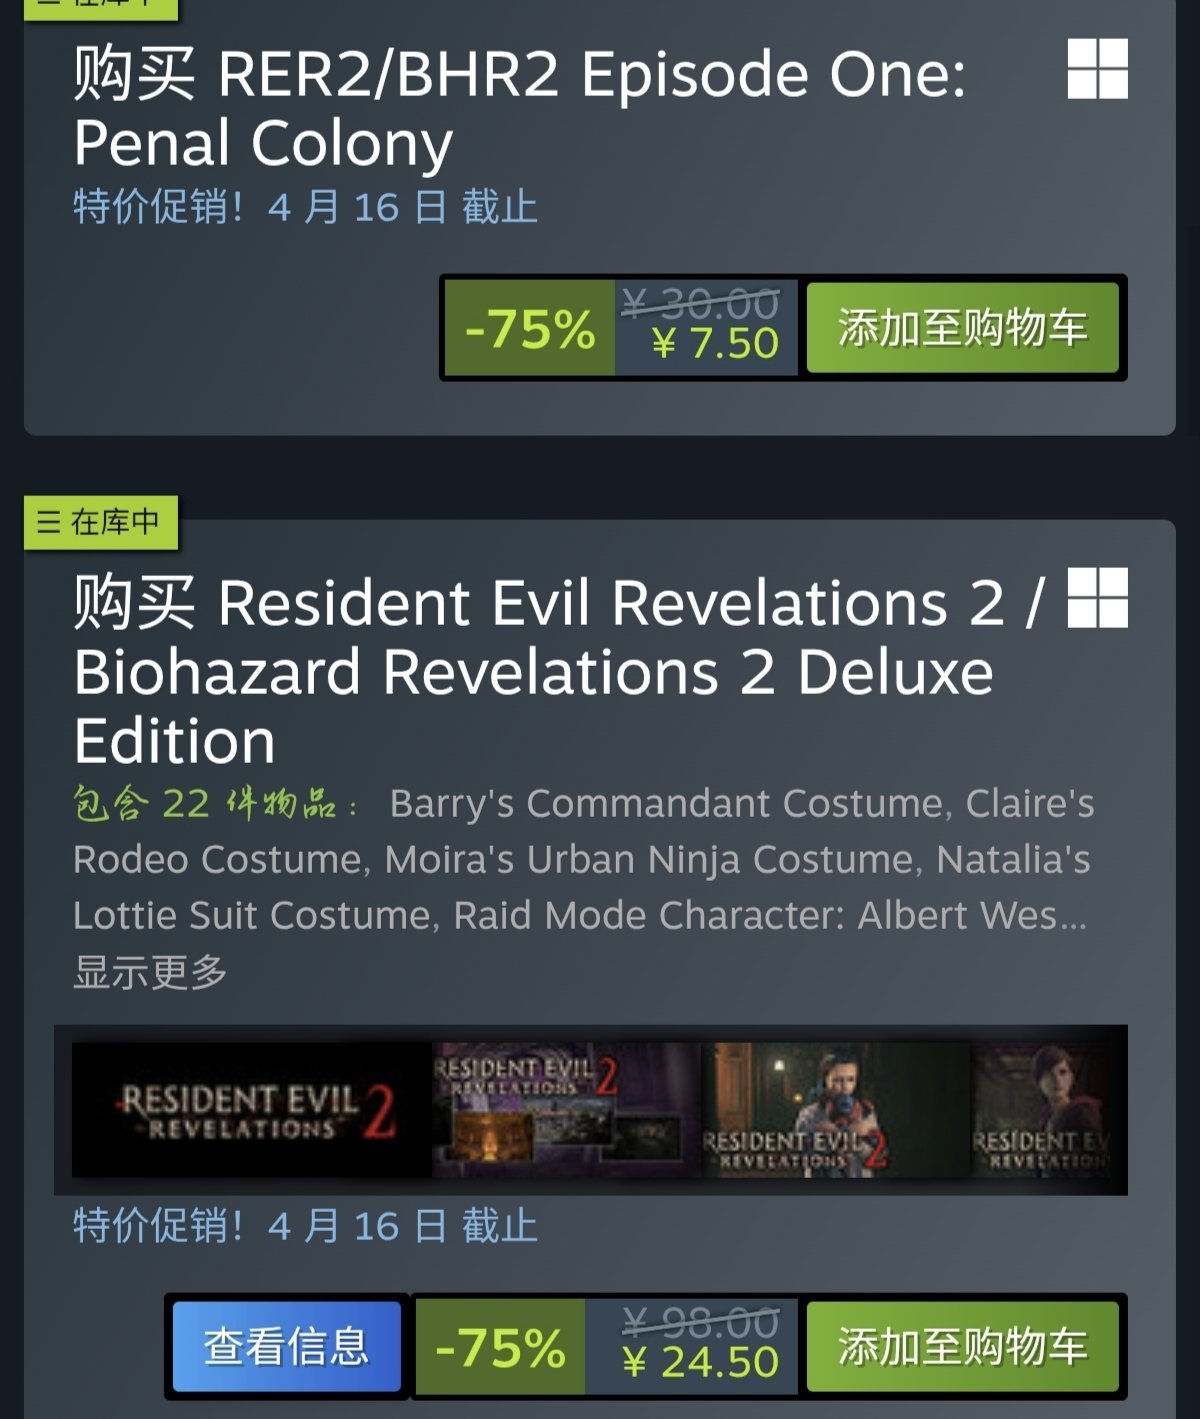This screenshot has width=1200, height=1419.
Task: Select the third thumbnail showing character aiming gun
Action: 836,1110
